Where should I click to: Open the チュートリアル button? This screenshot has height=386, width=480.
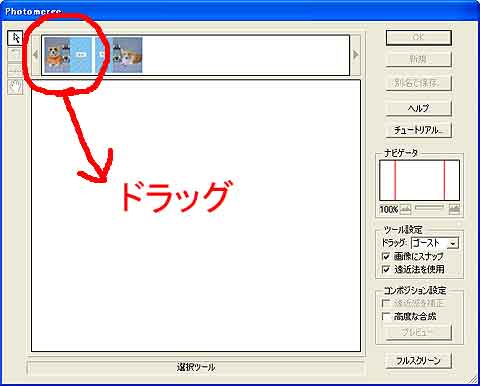pyautogui.click(x=419, y=130)
